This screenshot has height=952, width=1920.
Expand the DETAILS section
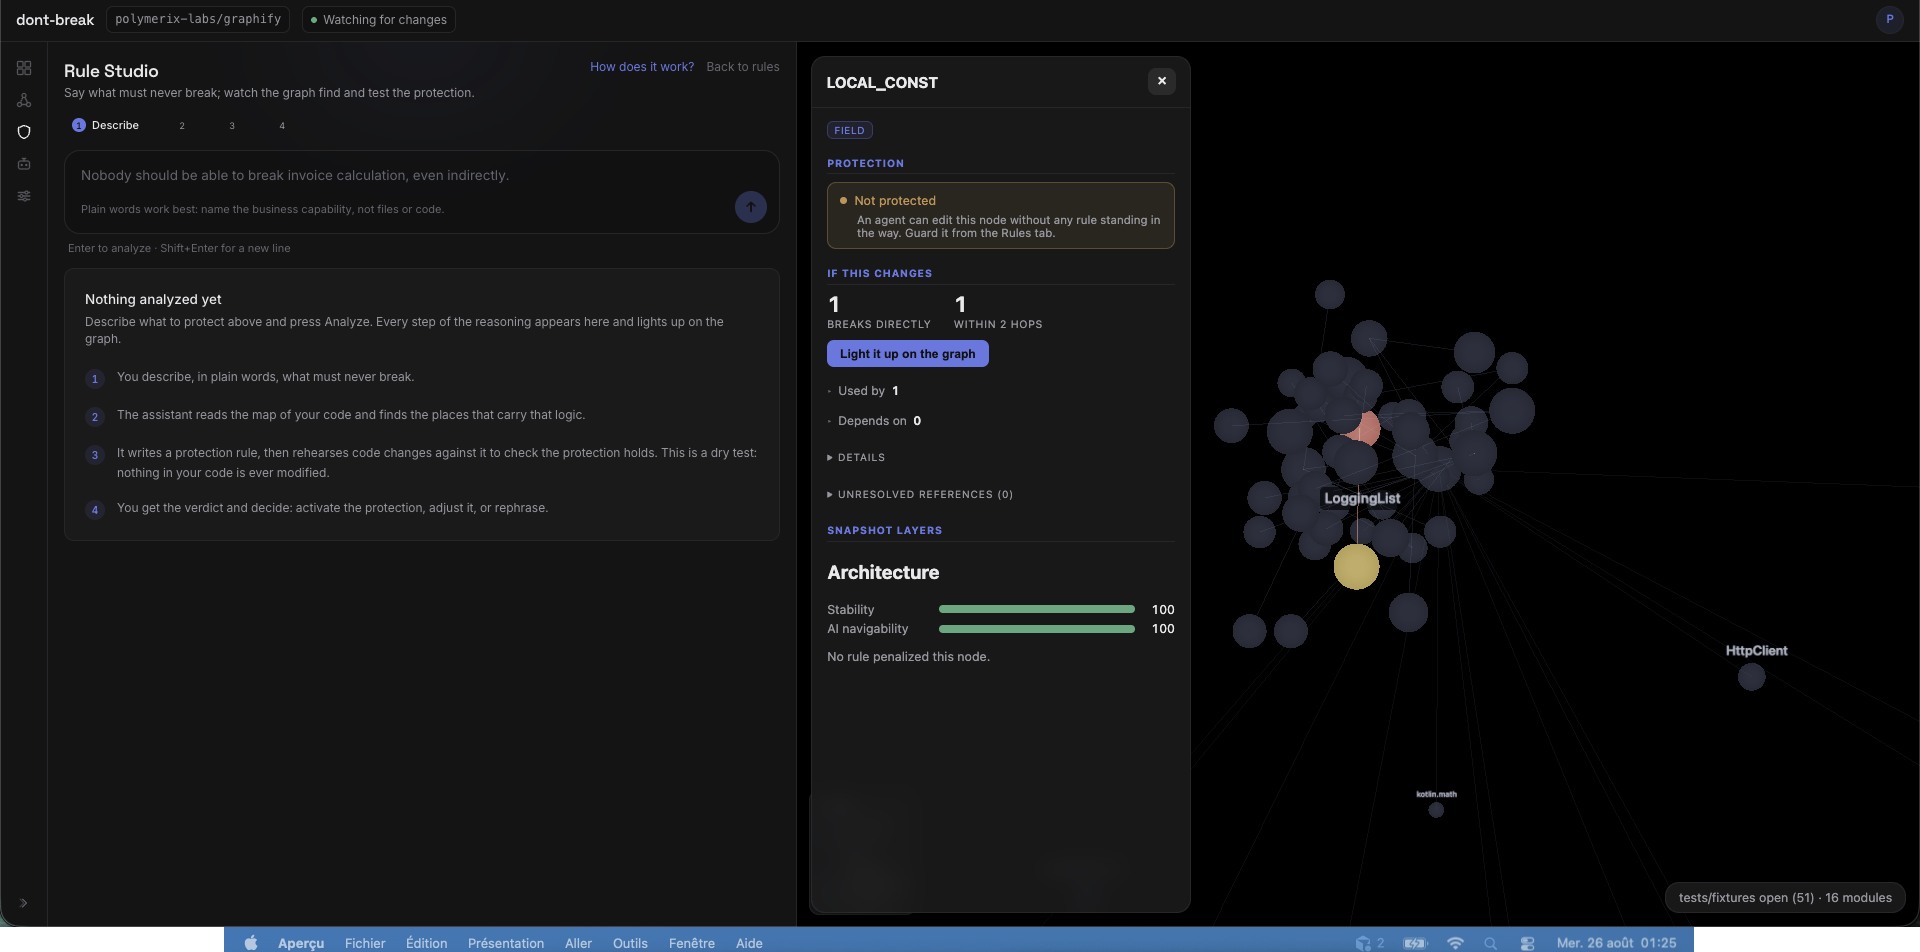pos(856,457)
